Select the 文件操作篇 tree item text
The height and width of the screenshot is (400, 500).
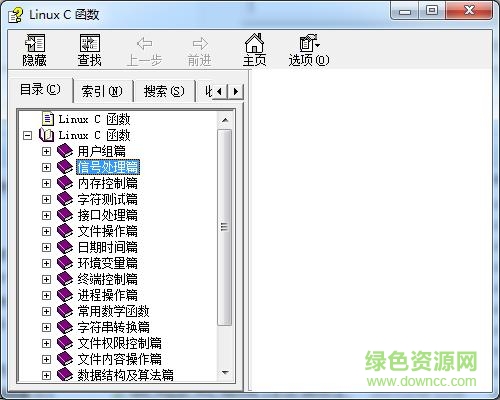pyautogui.click(x=107, y=231)
